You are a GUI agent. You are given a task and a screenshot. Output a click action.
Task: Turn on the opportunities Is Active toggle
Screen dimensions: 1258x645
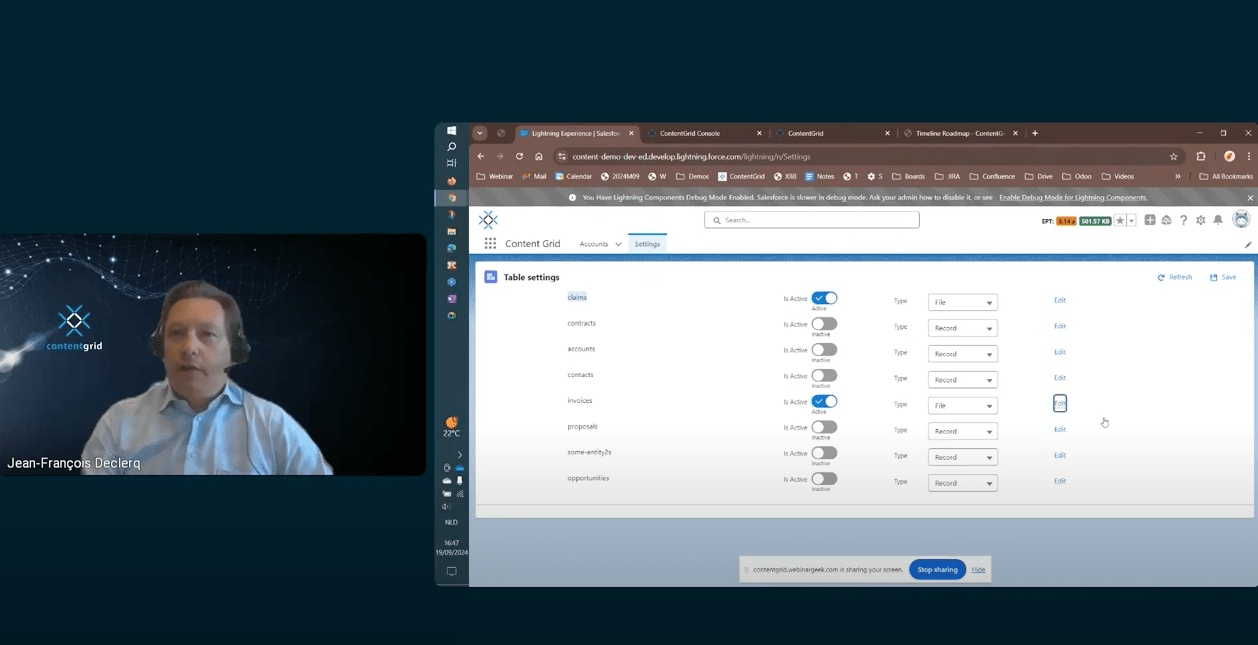(x=824, y=479)
